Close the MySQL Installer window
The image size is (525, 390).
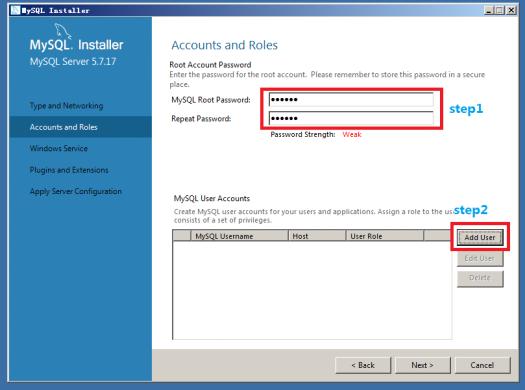point(511,10)
